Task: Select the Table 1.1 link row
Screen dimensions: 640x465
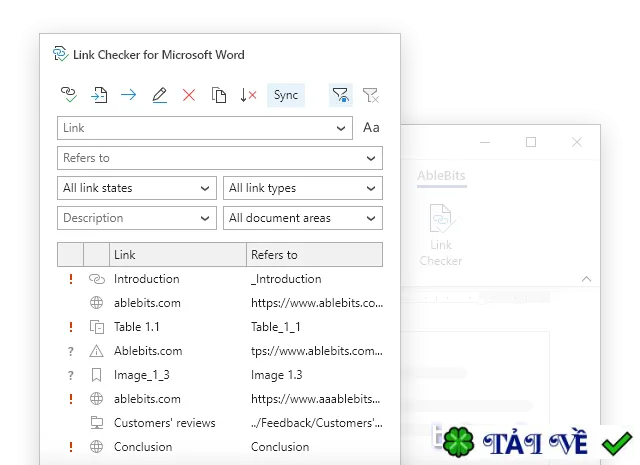Action: pos(220,327)
